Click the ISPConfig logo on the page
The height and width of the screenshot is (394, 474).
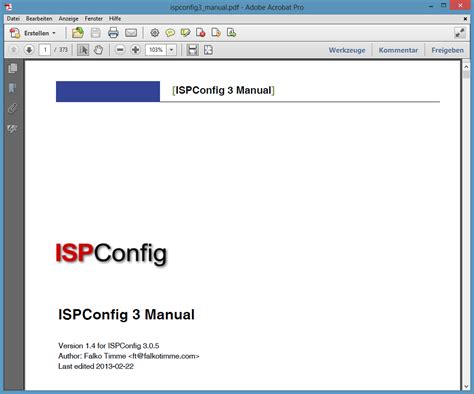111,254
